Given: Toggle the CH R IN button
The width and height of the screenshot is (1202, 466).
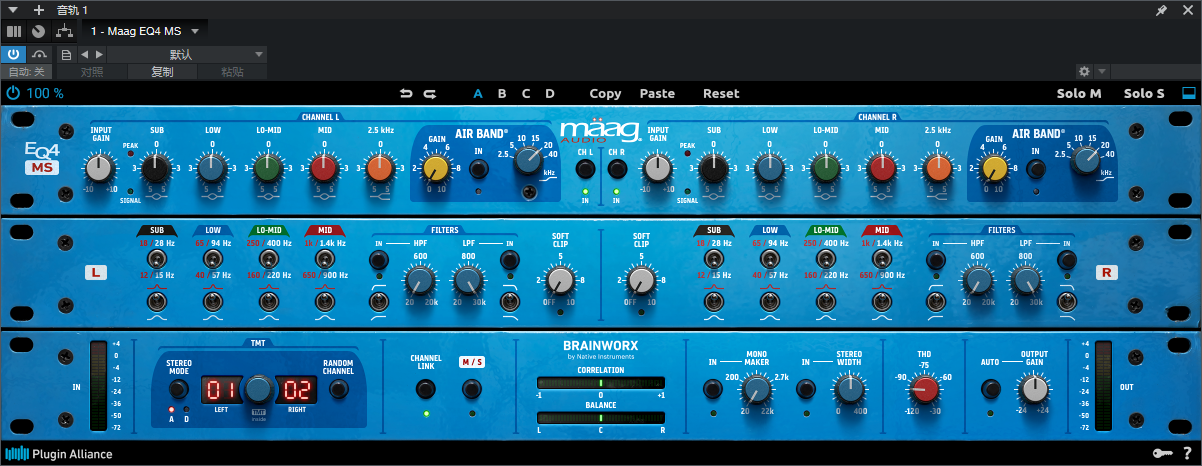Looking at the screenshot, I should point(616,169).
